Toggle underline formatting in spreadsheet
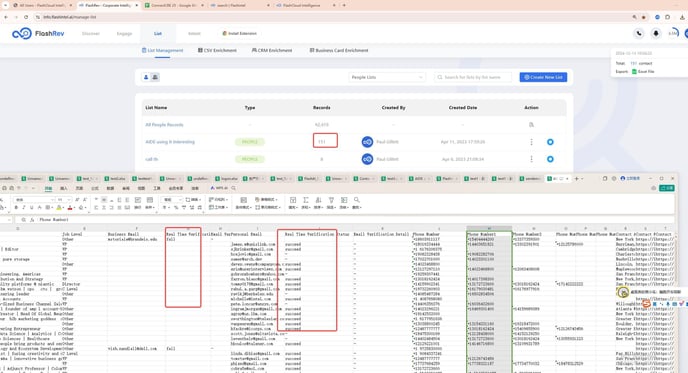Image resolution: width=688 pixels, height=373 pixels. tap(31, 207)
